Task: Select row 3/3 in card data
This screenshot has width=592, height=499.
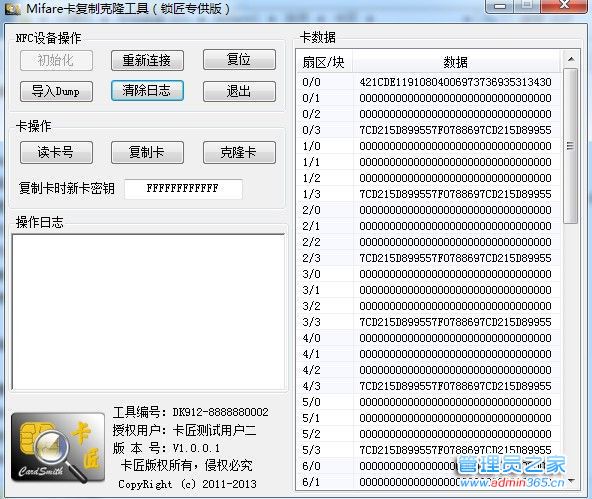Action: coord(428,322)
